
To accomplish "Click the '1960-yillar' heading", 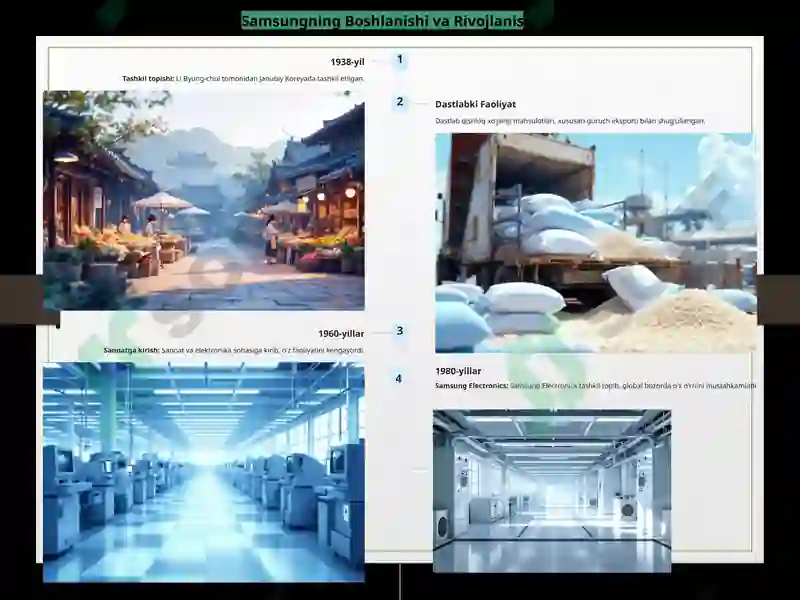I will click(x=341, y=334).
